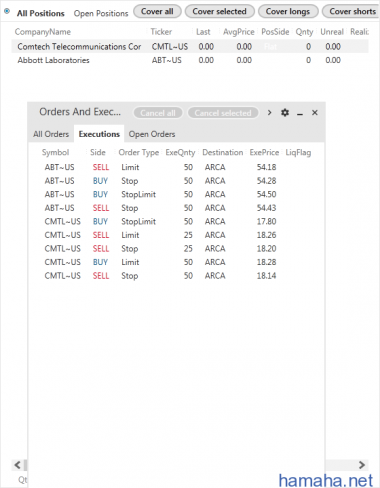
Task: Sort positions by AvgPrice column header
Action: pyautogui.click(x=239, y=32)
